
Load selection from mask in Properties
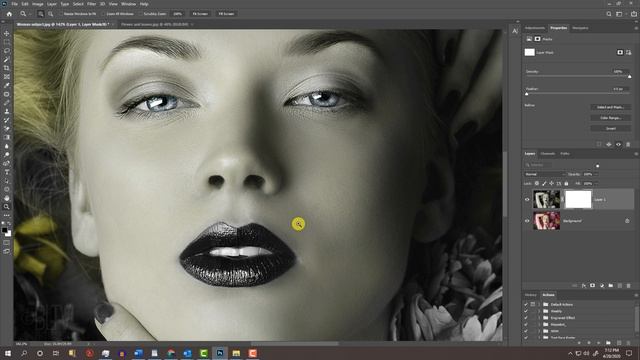(x=599, y=144)
